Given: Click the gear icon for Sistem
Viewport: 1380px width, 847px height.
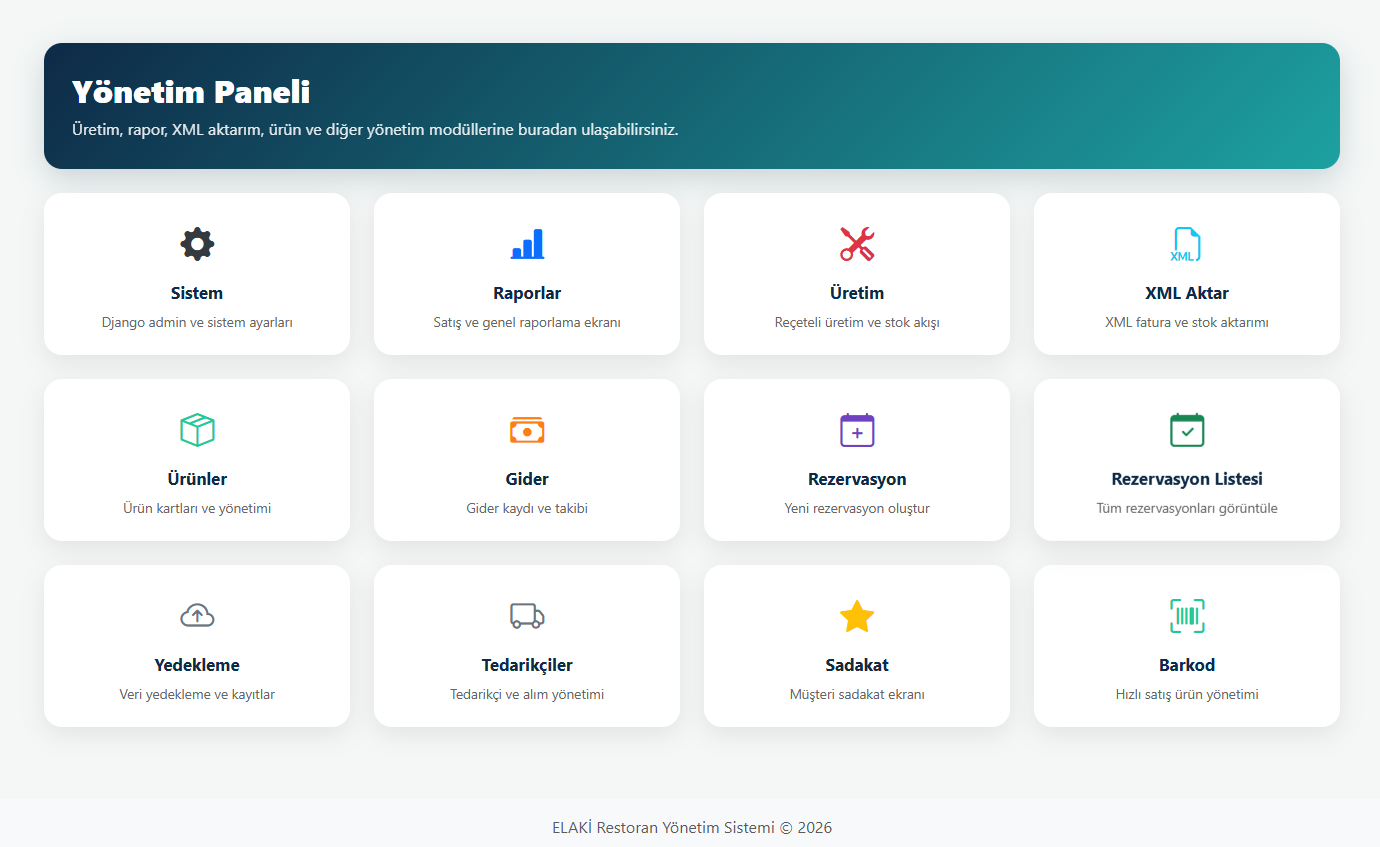Looking at the screenshot, I should tap(197, 244).
